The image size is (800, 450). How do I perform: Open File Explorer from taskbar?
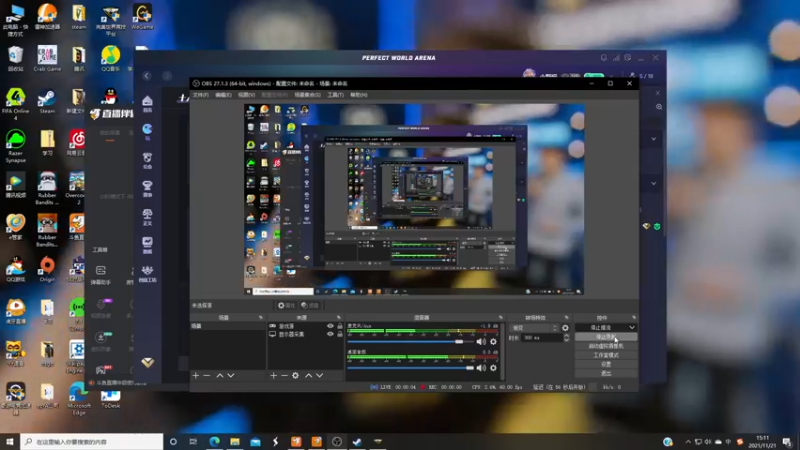coord(235,442)
